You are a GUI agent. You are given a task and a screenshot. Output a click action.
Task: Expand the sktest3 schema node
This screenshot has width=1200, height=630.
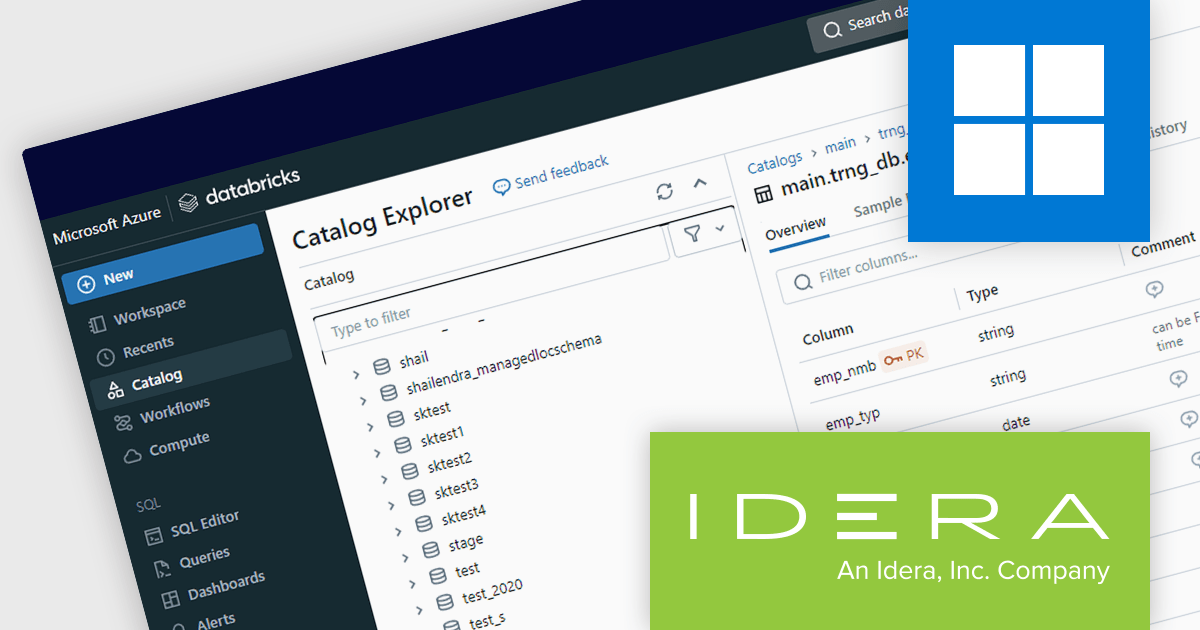(392, 505)
